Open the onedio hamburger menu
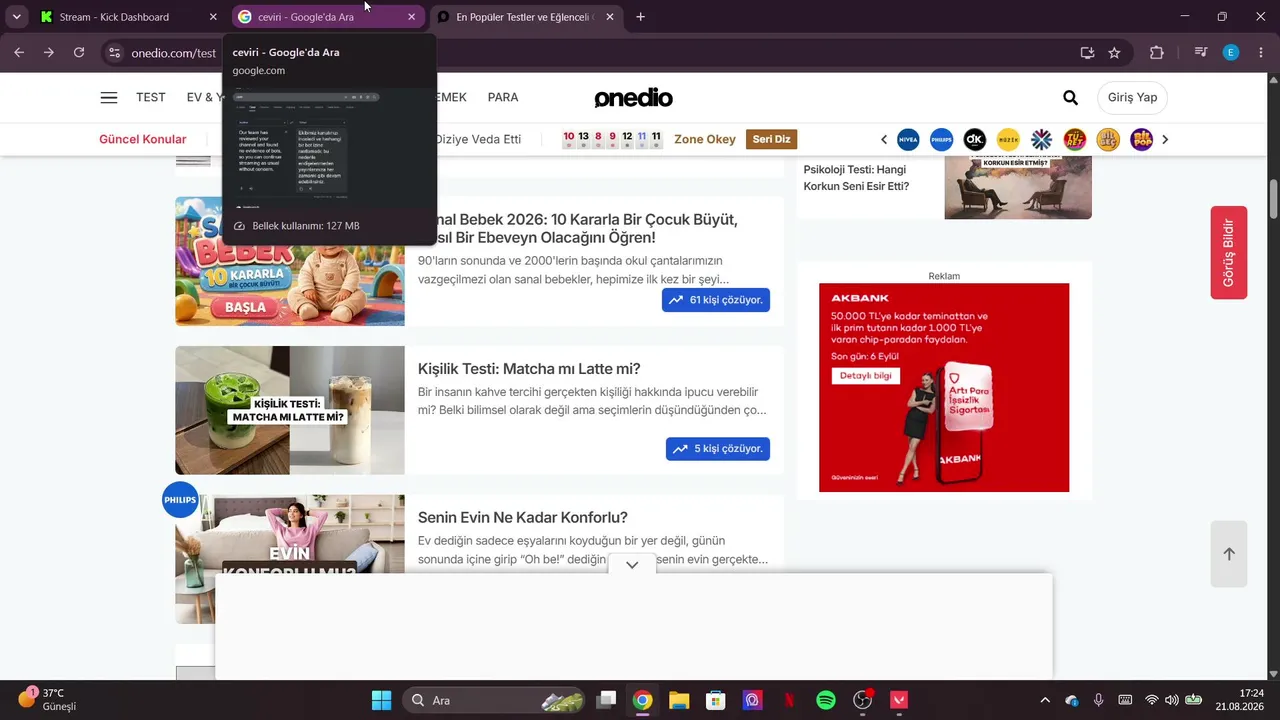The width and height of the screenshot is (1280, 720). point(109,97)
